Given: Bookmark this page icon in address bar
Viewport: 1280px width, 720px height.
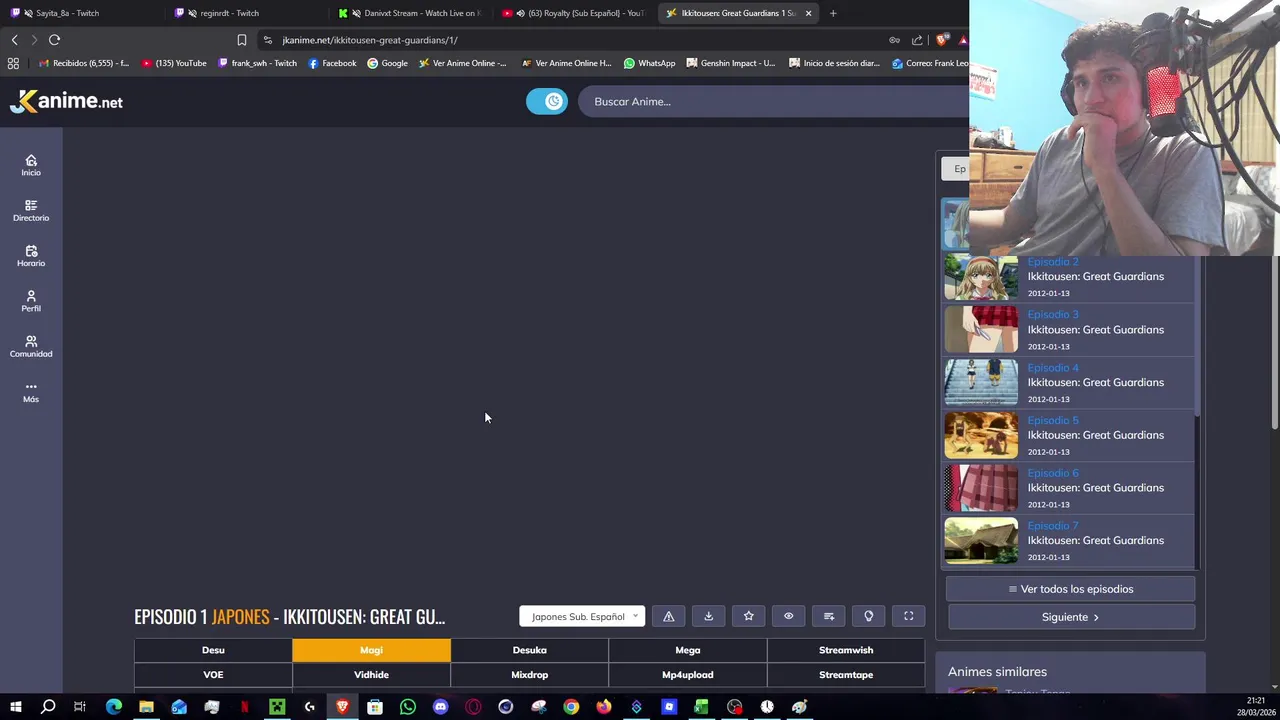Looking at the screenshot, I should (x=241, y=40).
